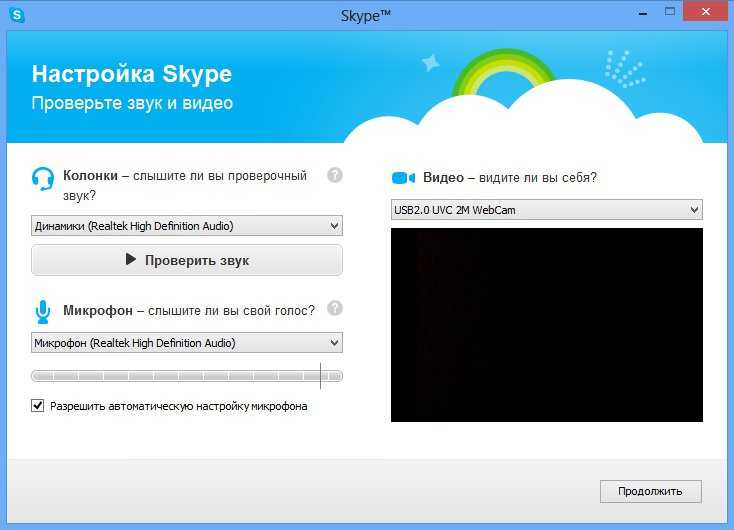Open USB2.0 UVC 2M WebCam dropdown

547,210
